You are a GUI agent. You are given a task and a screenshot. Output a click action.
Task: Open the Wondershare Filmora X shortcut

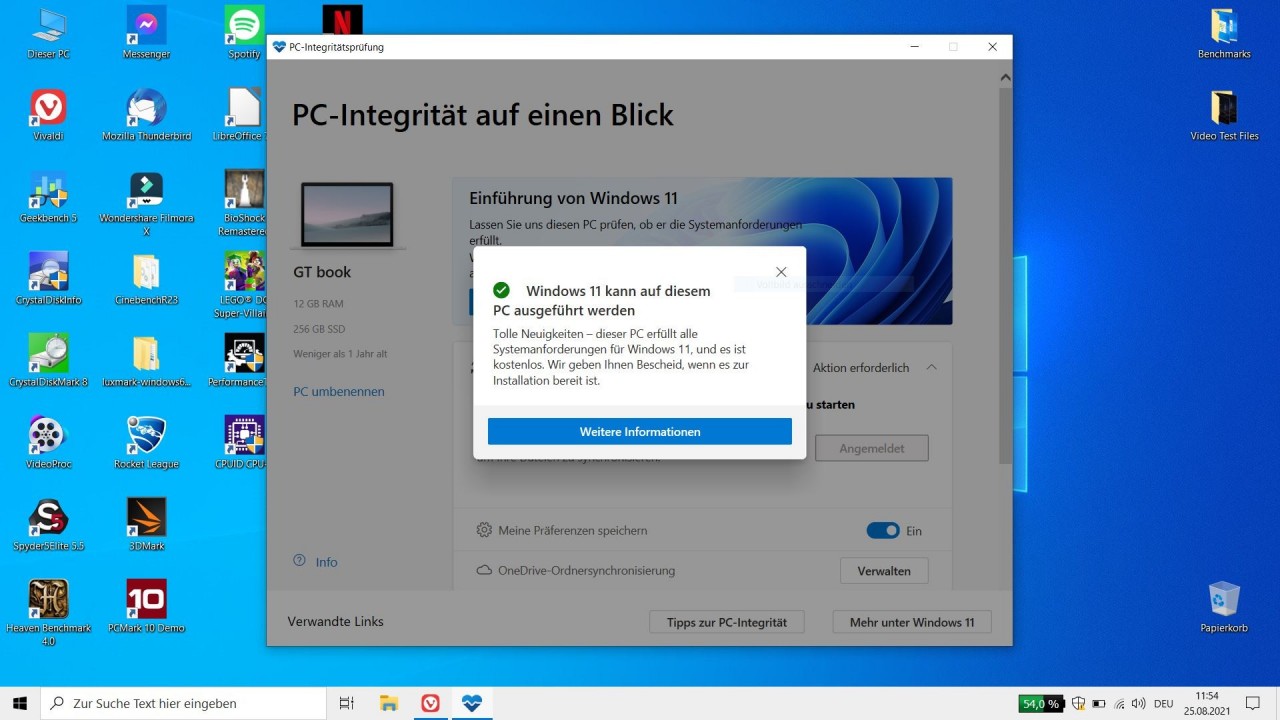pyautogui.click(x=146, y=203)
